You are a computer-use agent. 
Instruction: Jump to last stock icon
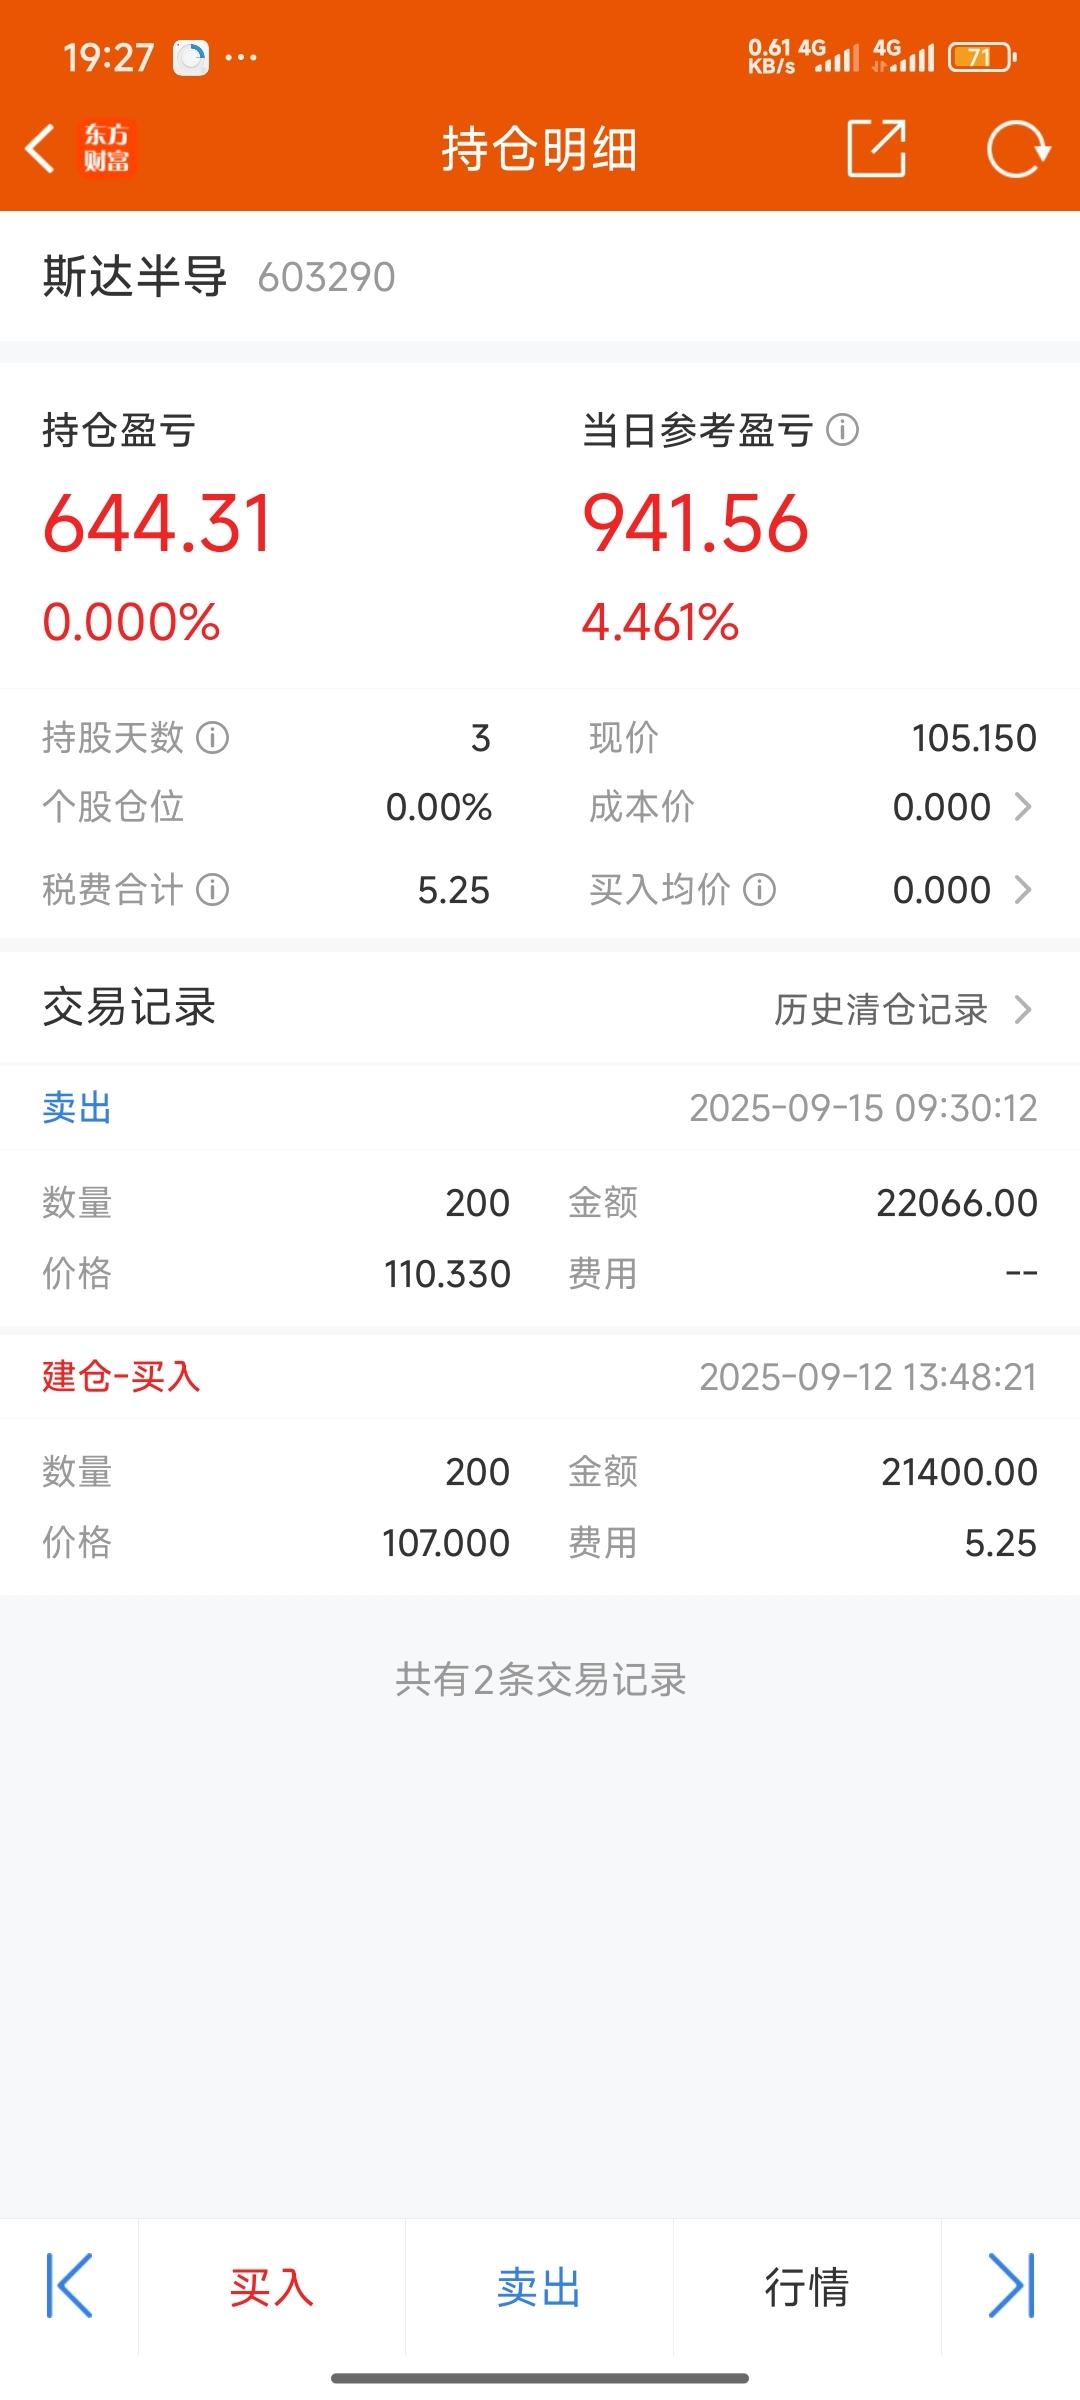click(x=1011, y=2286)
